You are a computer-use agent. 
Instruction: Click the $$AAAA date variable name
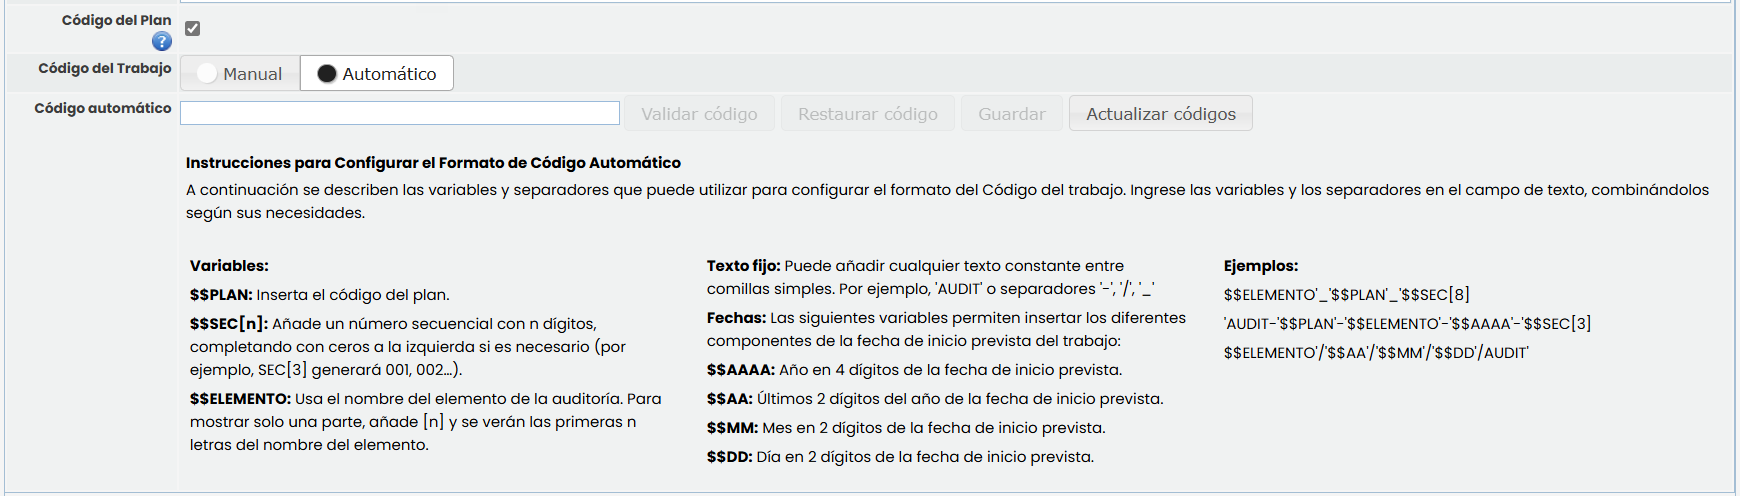pyautogui.click(x=740, y=370)
